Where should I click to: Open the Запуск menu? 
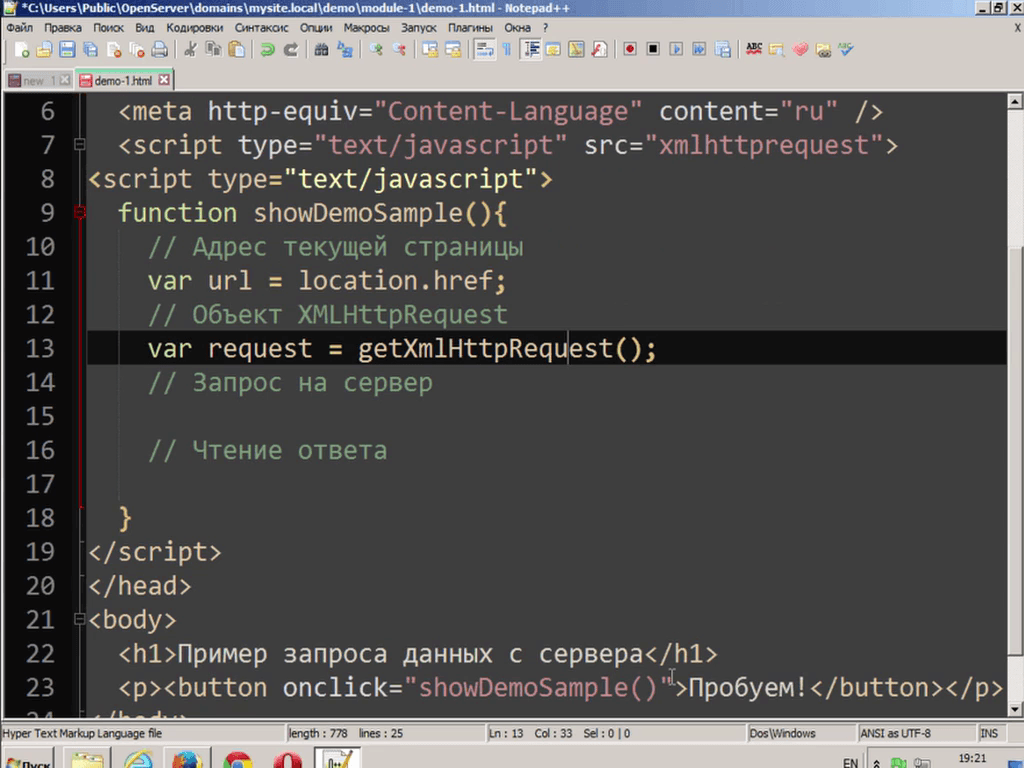click(419, 28)
